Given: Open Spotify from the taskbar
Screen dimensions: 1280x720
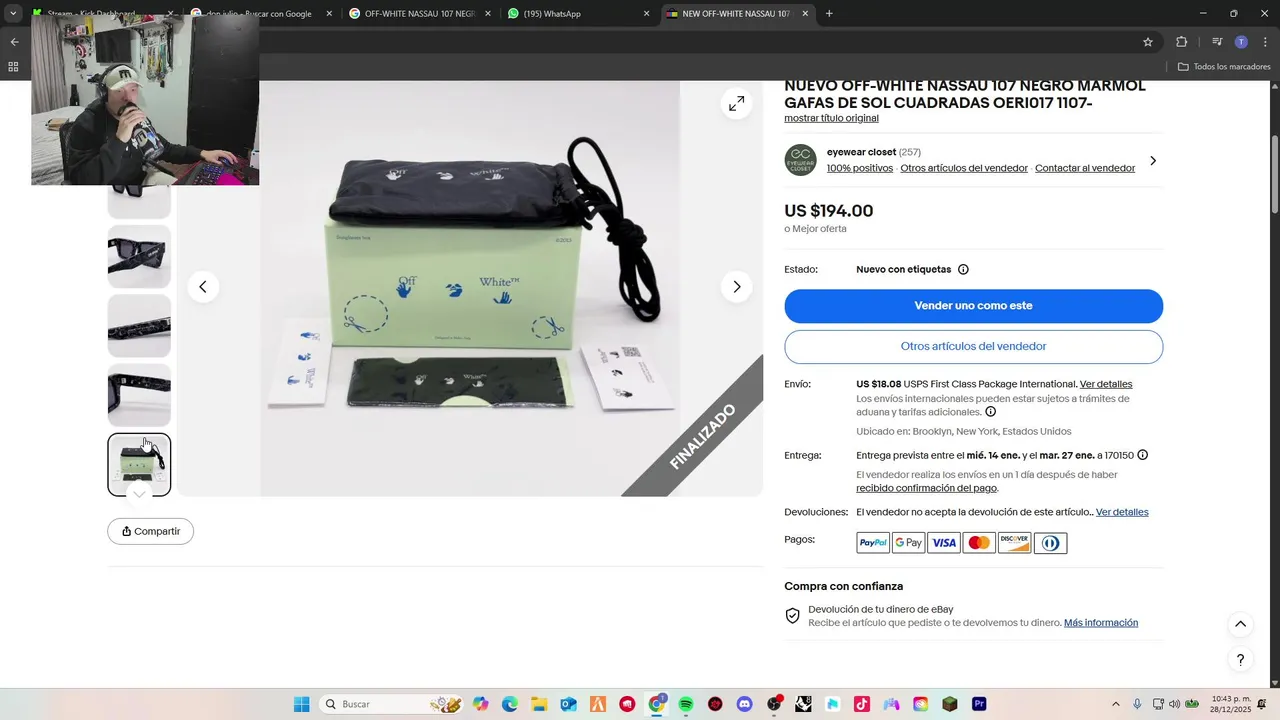Looking at the screenshot, I should [x=686, y=704].
